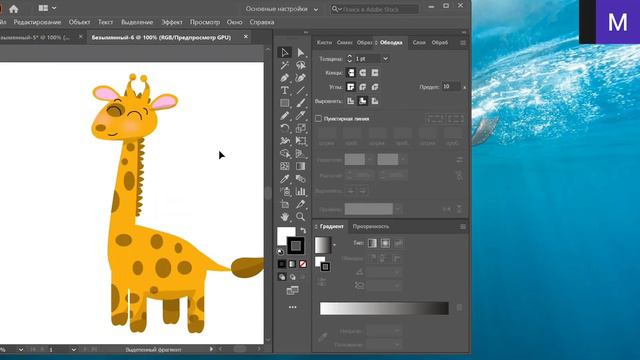640x360 pixels.
Task: Activate the Безымянный-6 document tab
Action: [161, 37]
